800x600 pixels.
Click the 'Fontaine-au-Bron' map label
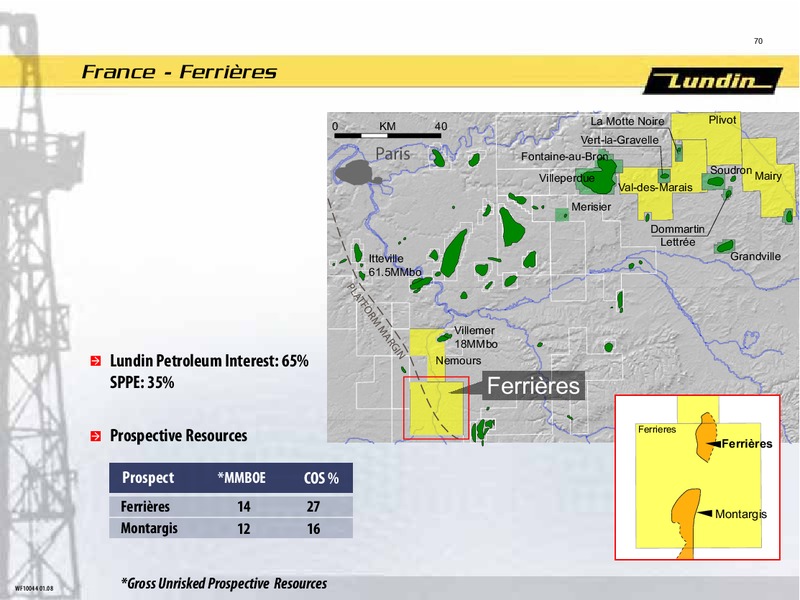click(x=564, y=157)
